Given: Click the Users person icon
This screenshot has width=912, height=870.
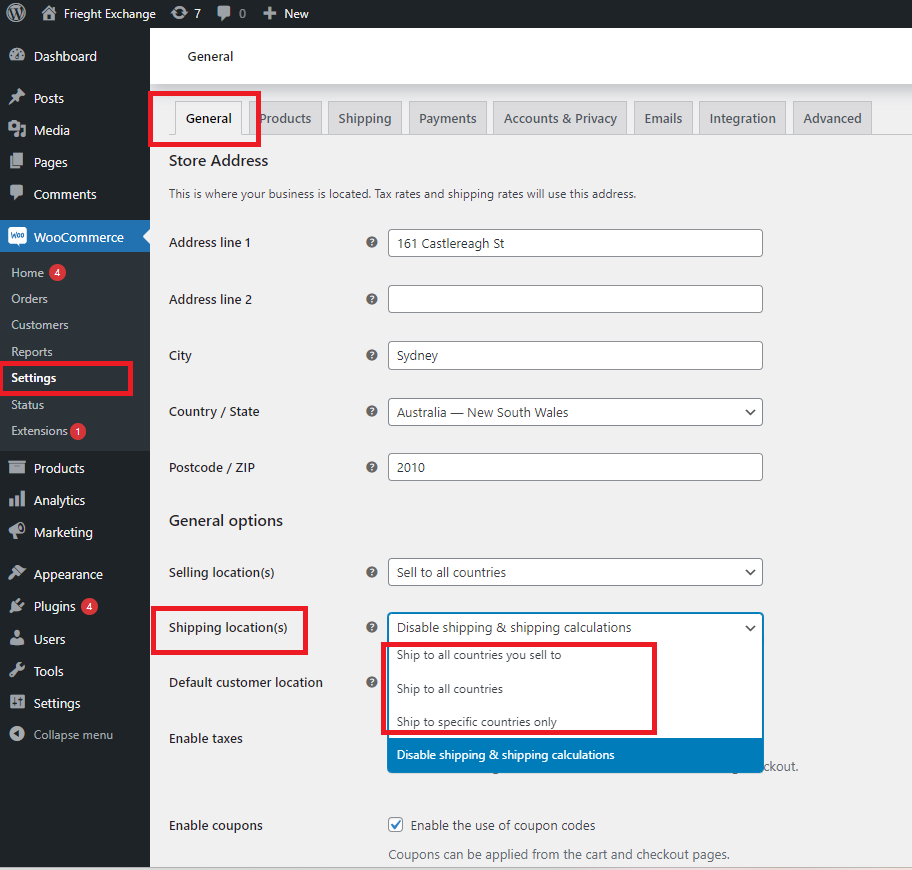Looking at the screenshot, I should 17,638.
